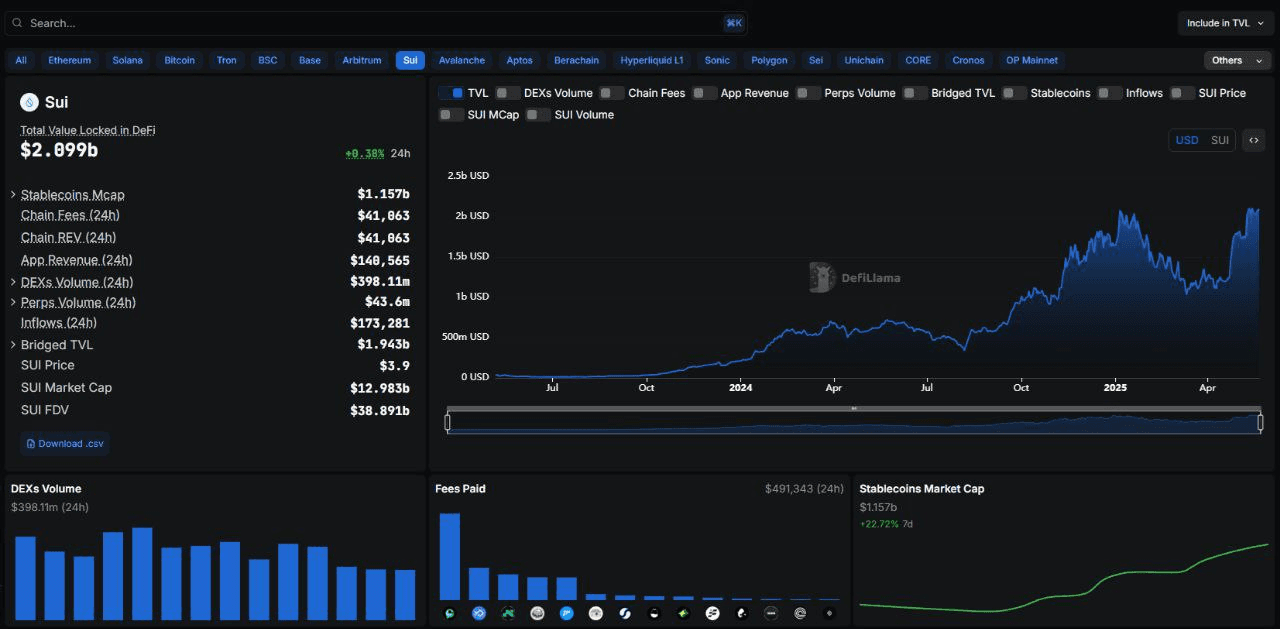Download the .csv data file
The width and height of the screenshot is (1280, 629).
coord(65,443)
